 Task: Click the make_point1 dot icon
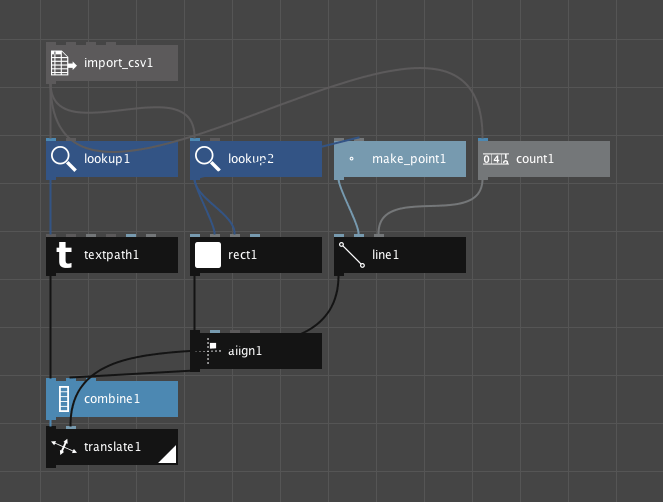(351, 159)
